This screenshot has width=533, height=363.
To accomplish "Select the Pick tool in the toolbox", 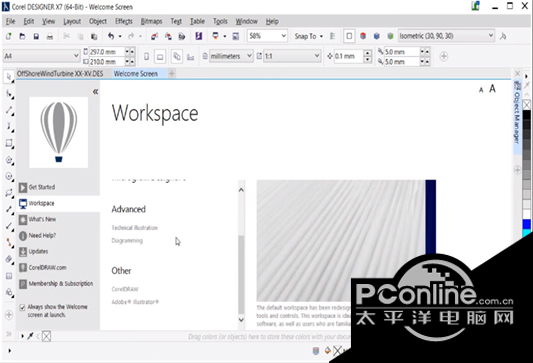I will pos(9,77).
